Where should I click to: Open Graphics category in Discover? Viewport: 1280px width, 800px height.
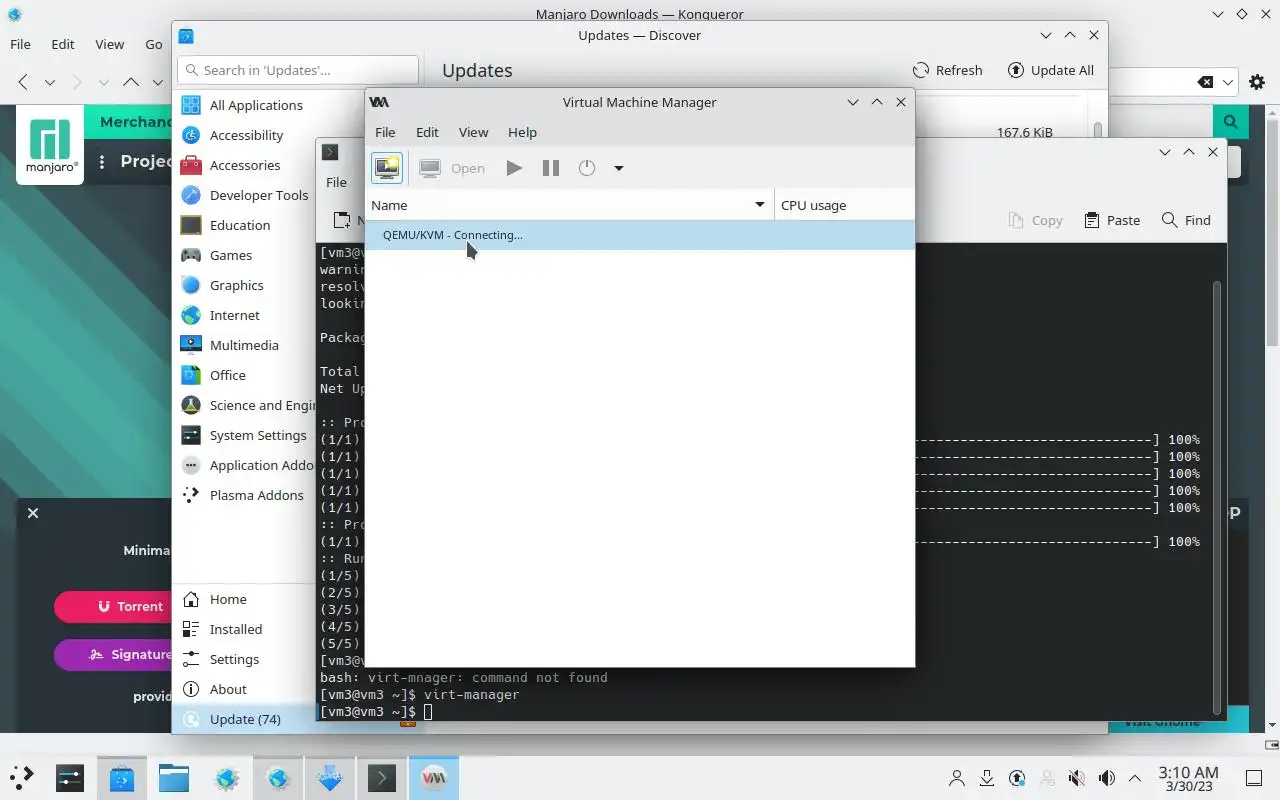point(244,285)
